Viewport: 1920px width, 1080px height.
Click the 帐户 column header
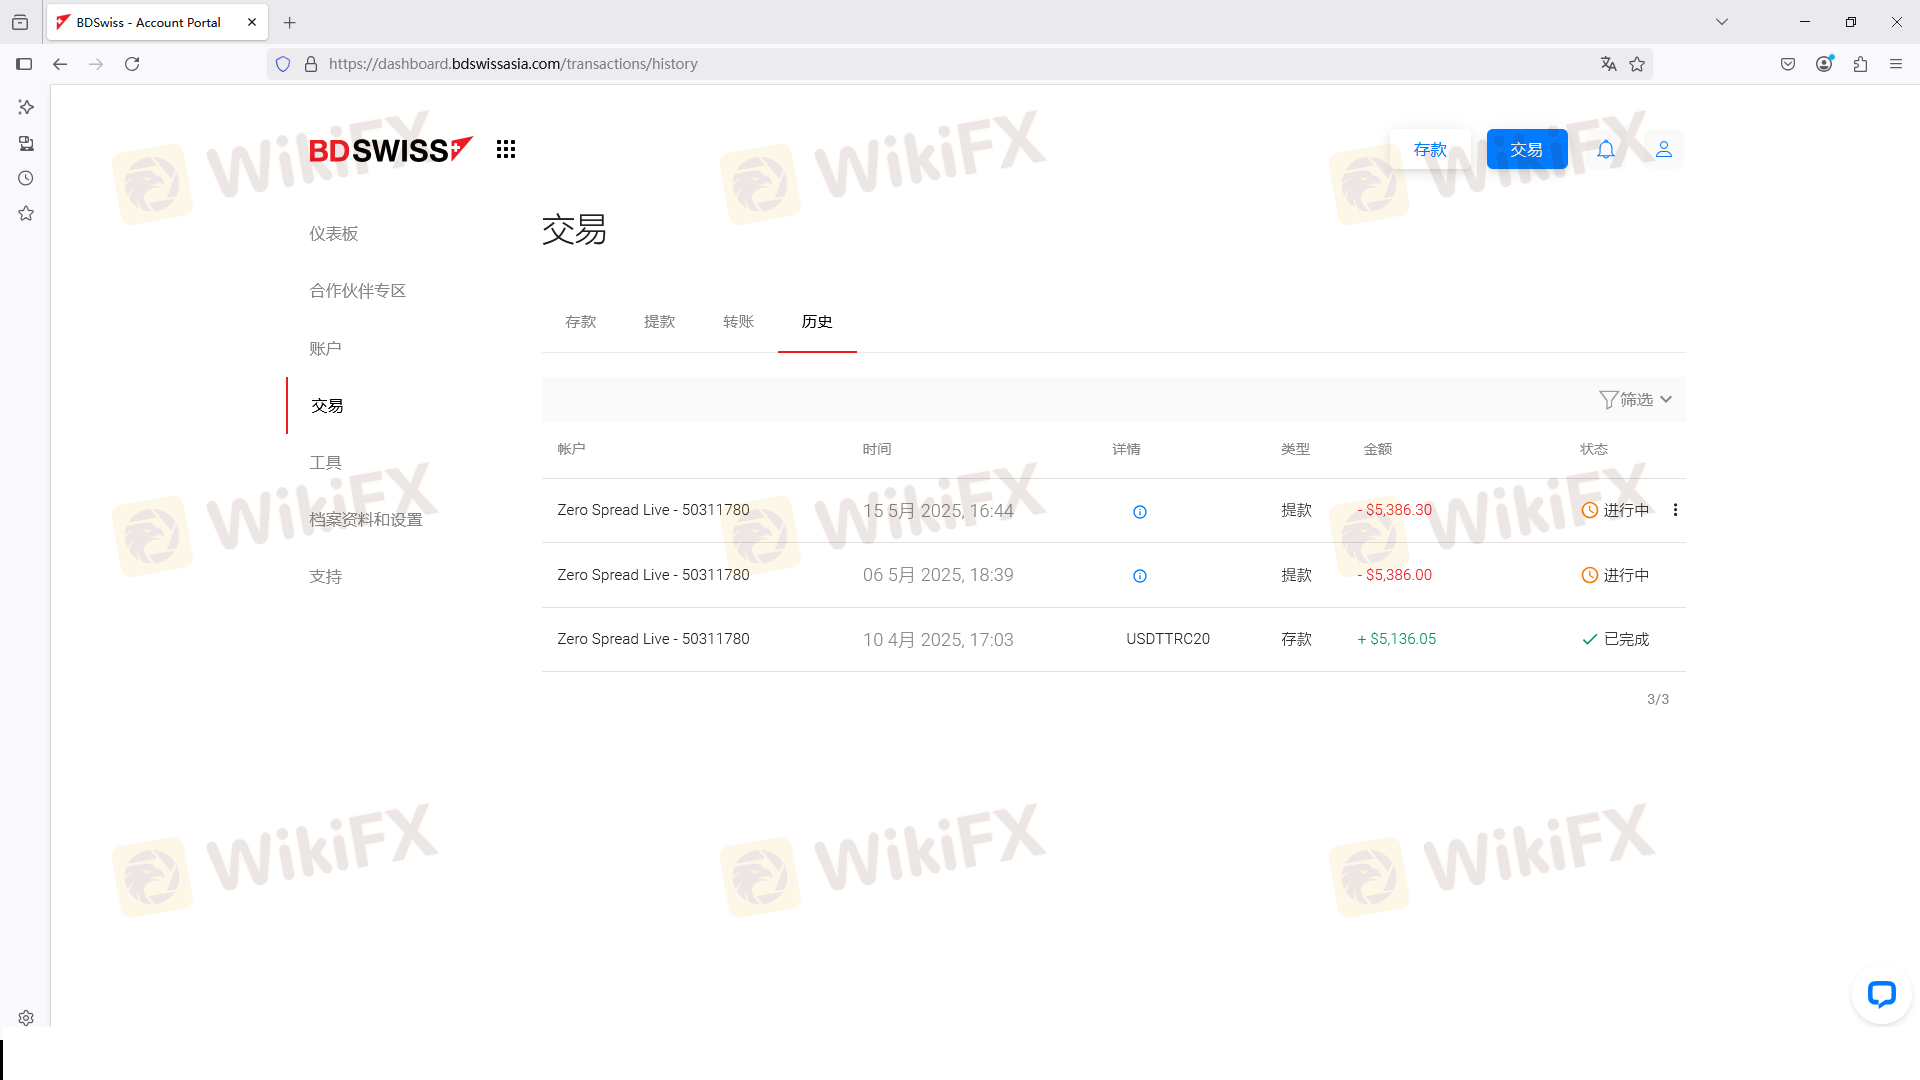[x=572, y=449]
